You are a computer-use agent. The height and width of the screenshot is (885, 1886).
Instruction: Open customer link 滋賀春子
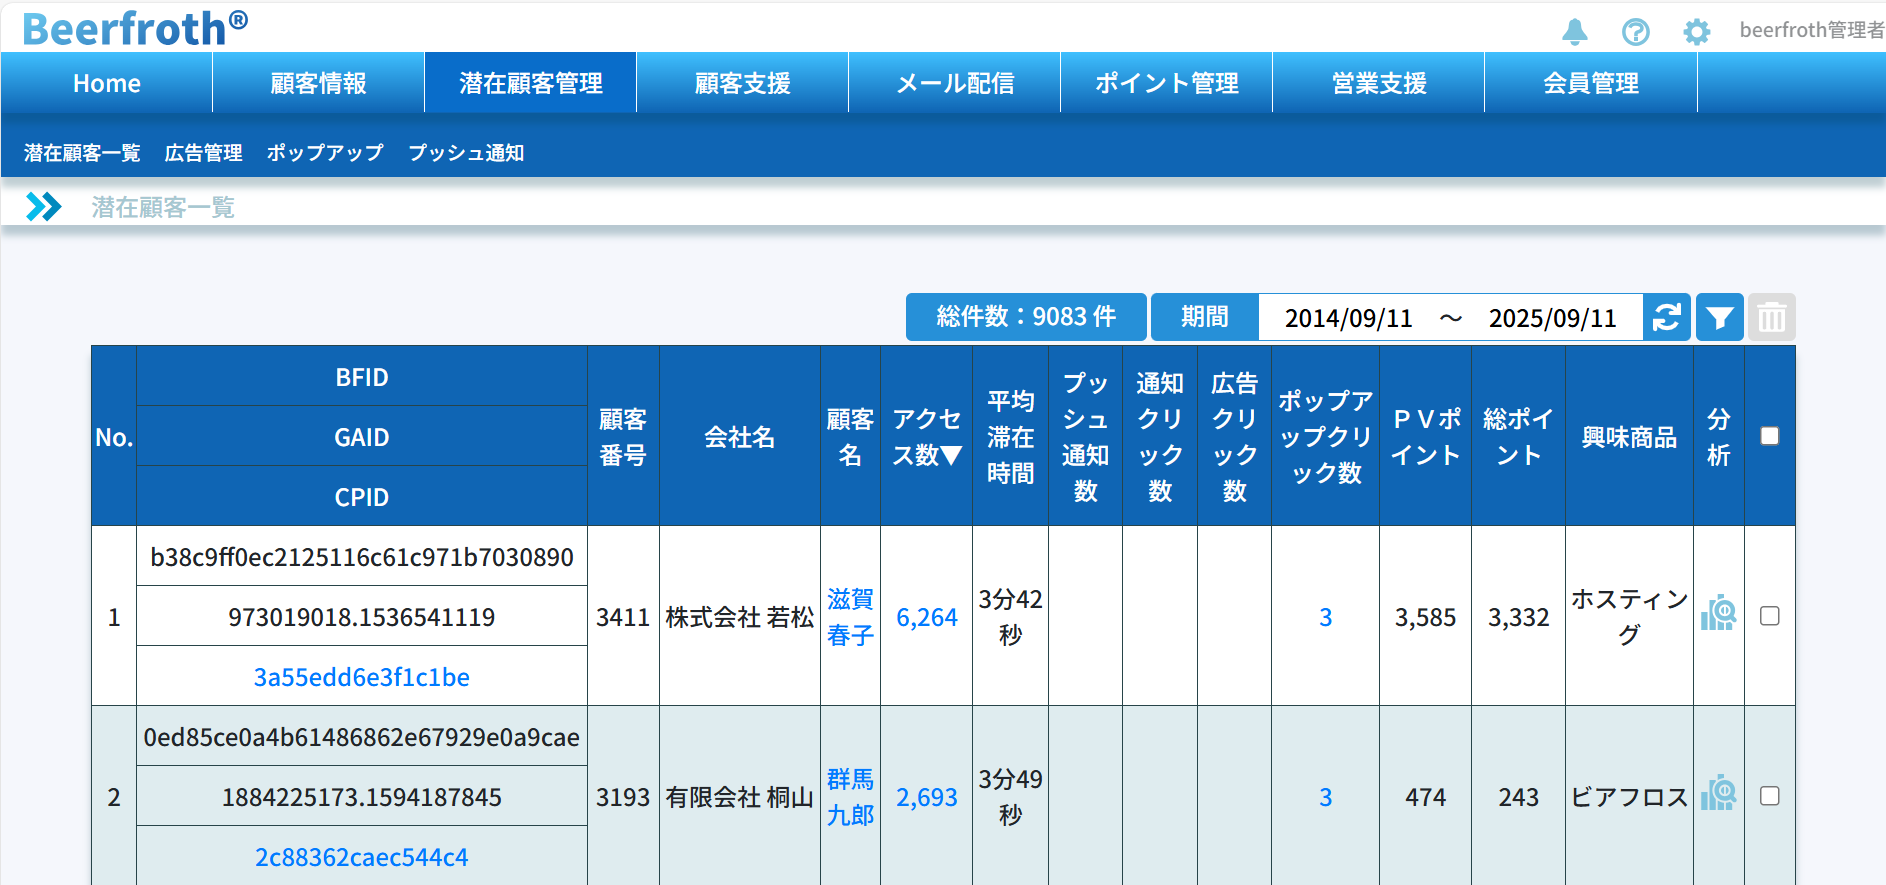850,617
